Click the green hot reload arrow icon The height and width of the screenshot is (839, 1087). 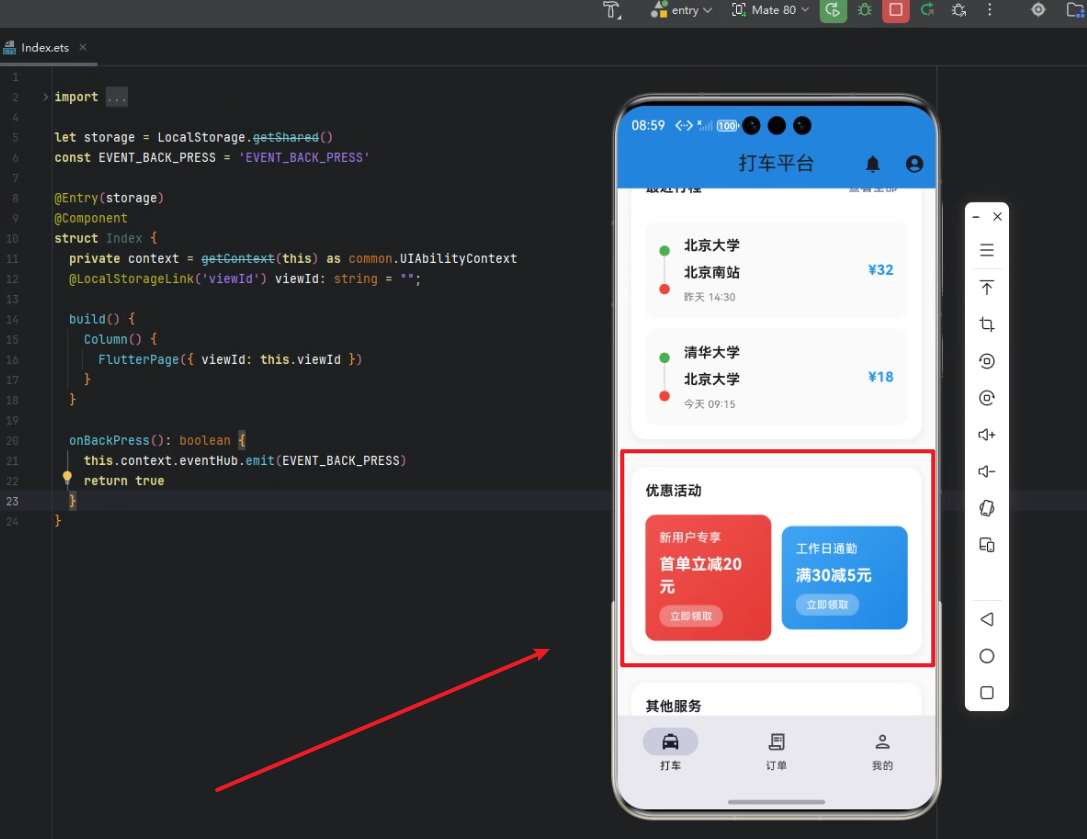[x=927, y=10]
